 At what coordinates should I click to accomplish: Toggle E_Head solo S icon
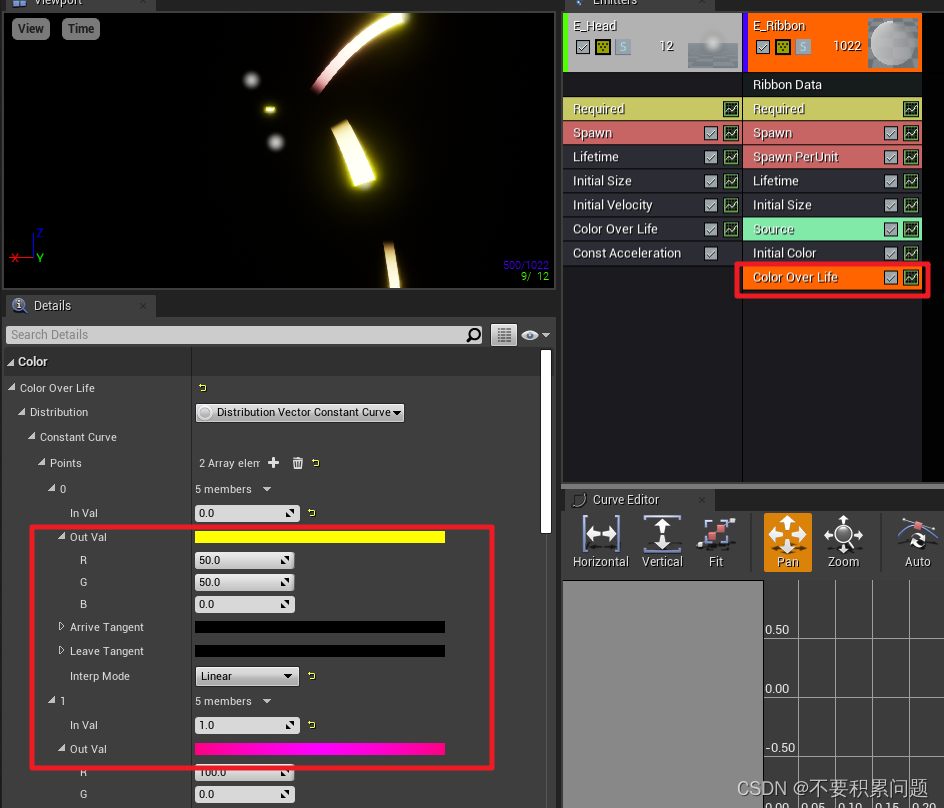(623, 46)
